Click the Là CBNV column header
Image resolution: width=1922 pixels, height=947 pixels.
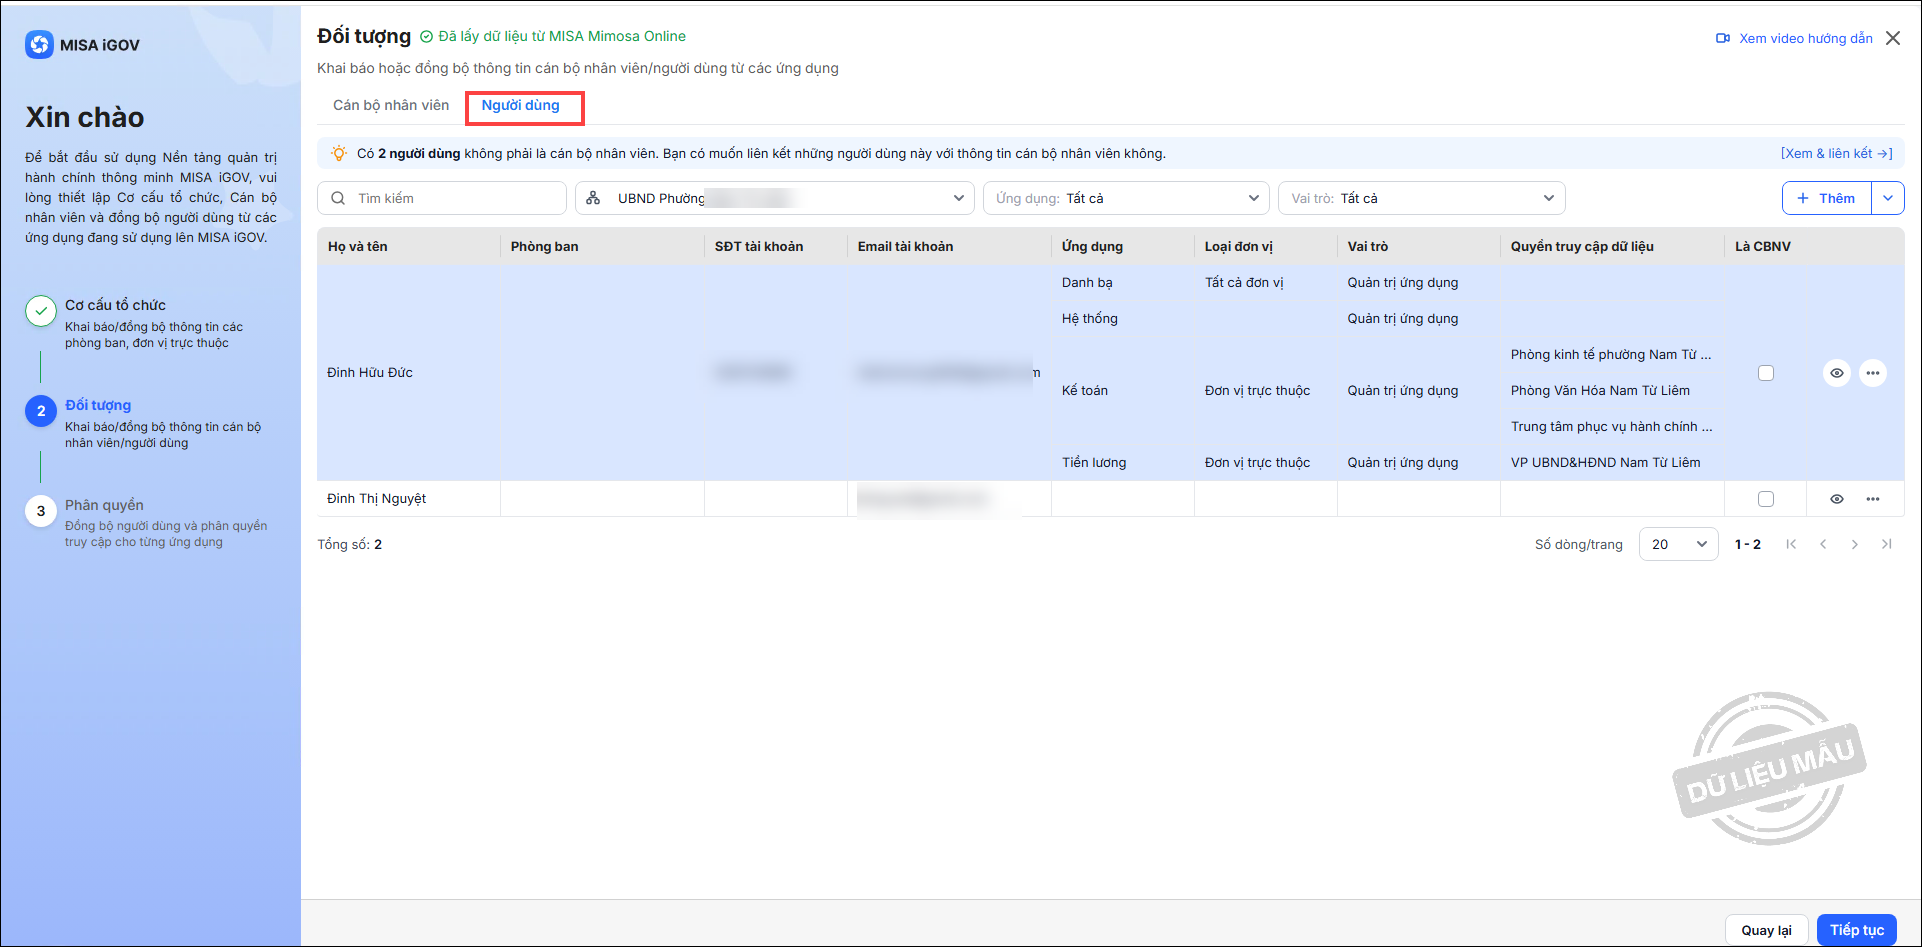(x=1763, y=246)
